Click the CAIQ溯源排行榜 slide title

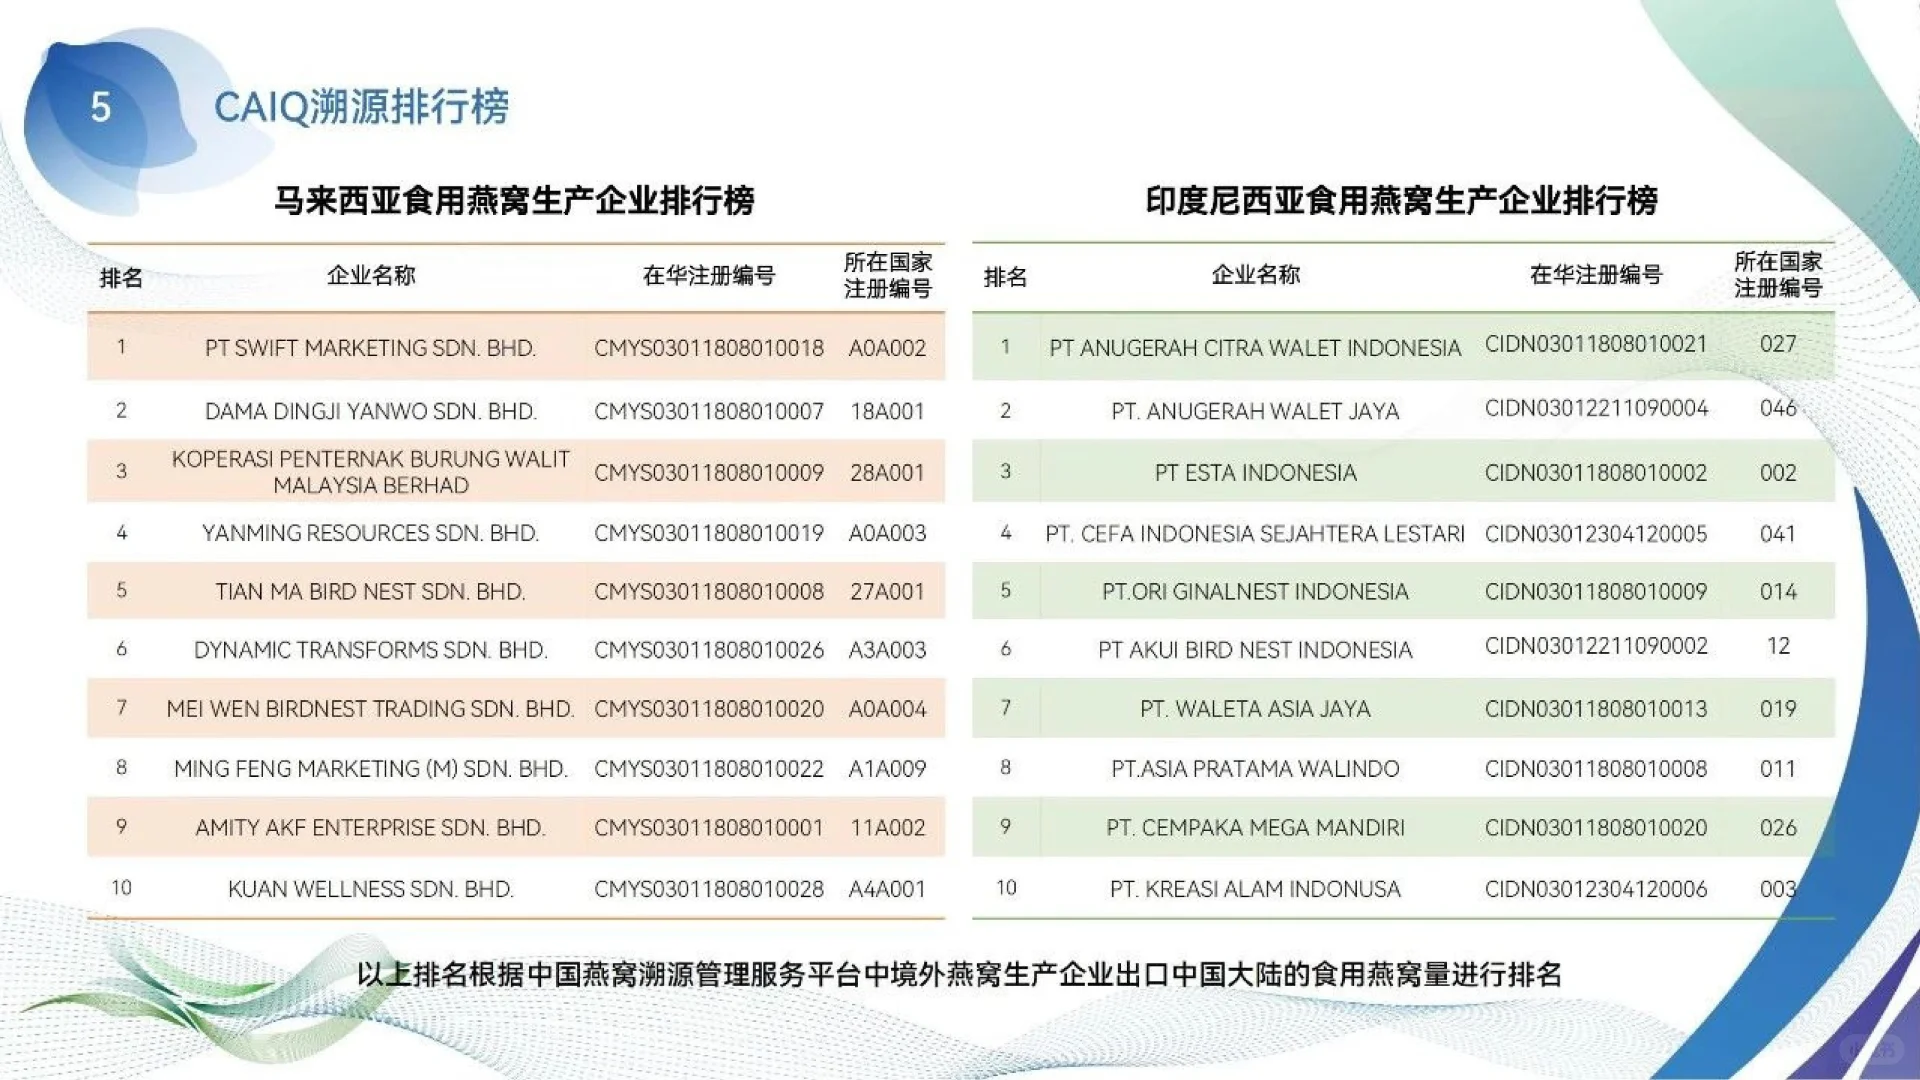pos(361,107)
